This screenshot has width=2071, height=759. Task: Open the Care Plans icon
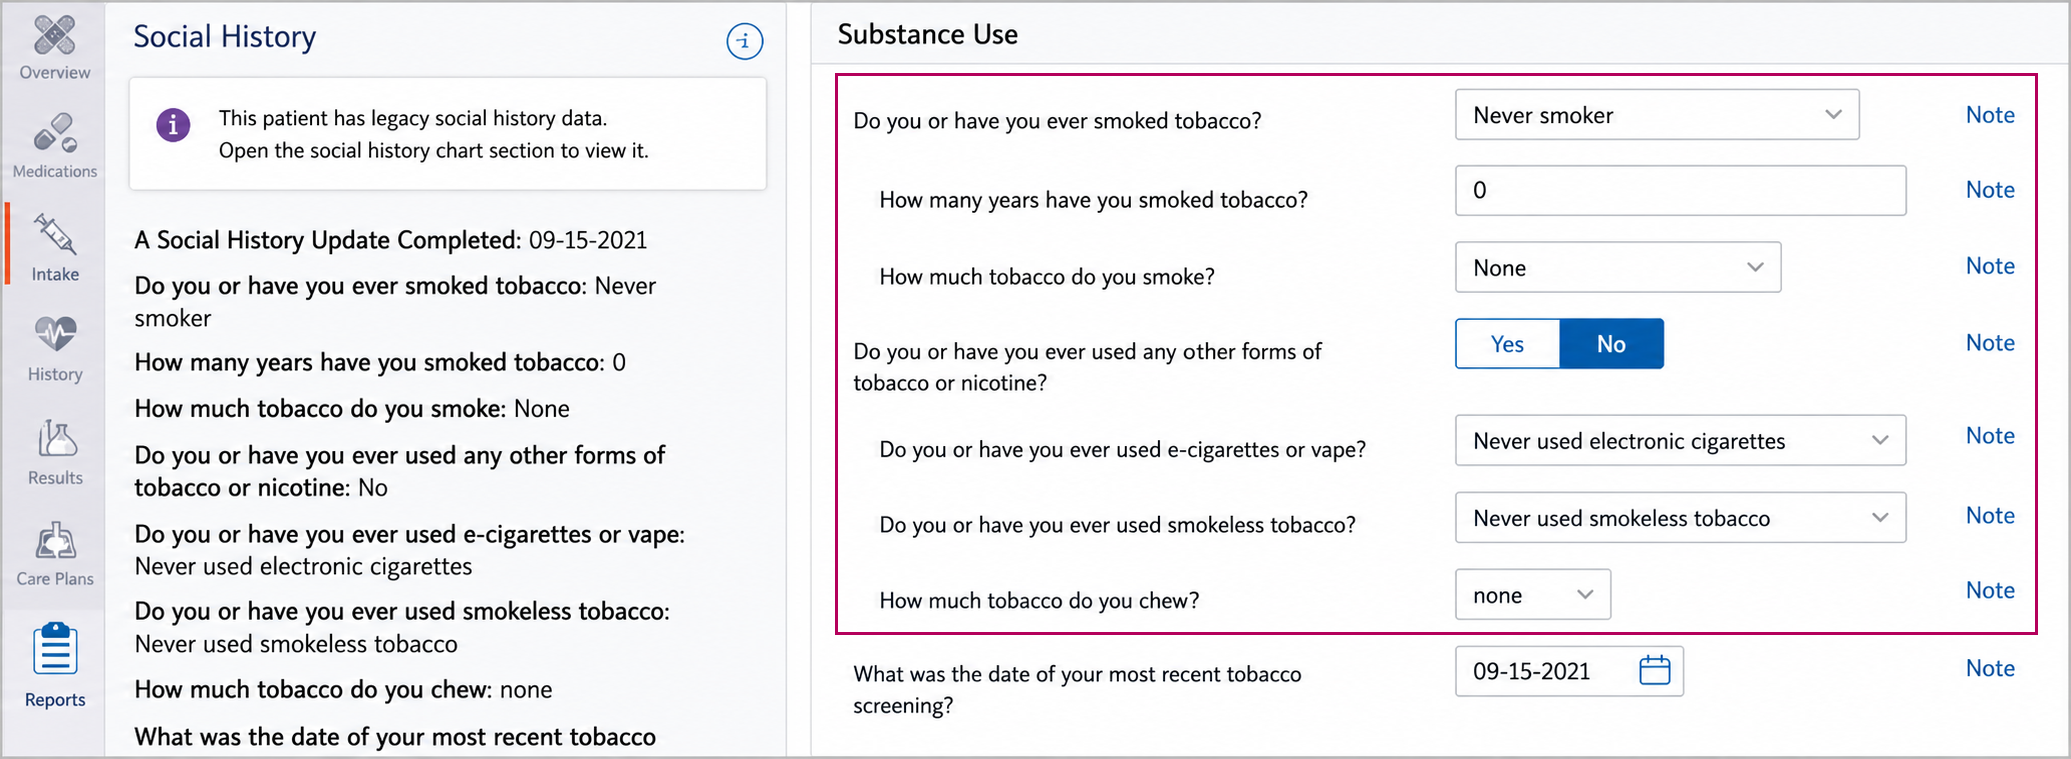tap(55, 541)
